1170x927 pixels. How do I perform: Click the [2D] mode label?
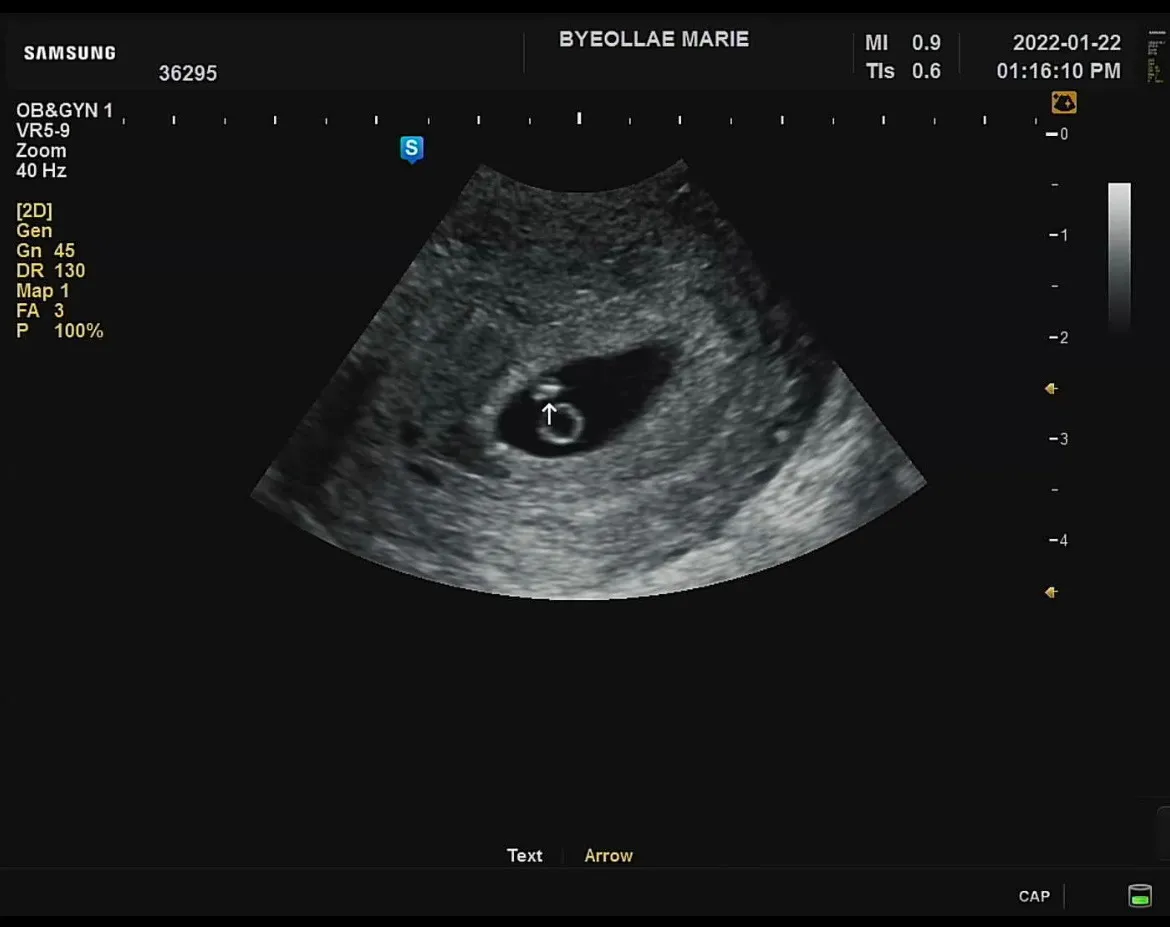(x=34, y=210)
